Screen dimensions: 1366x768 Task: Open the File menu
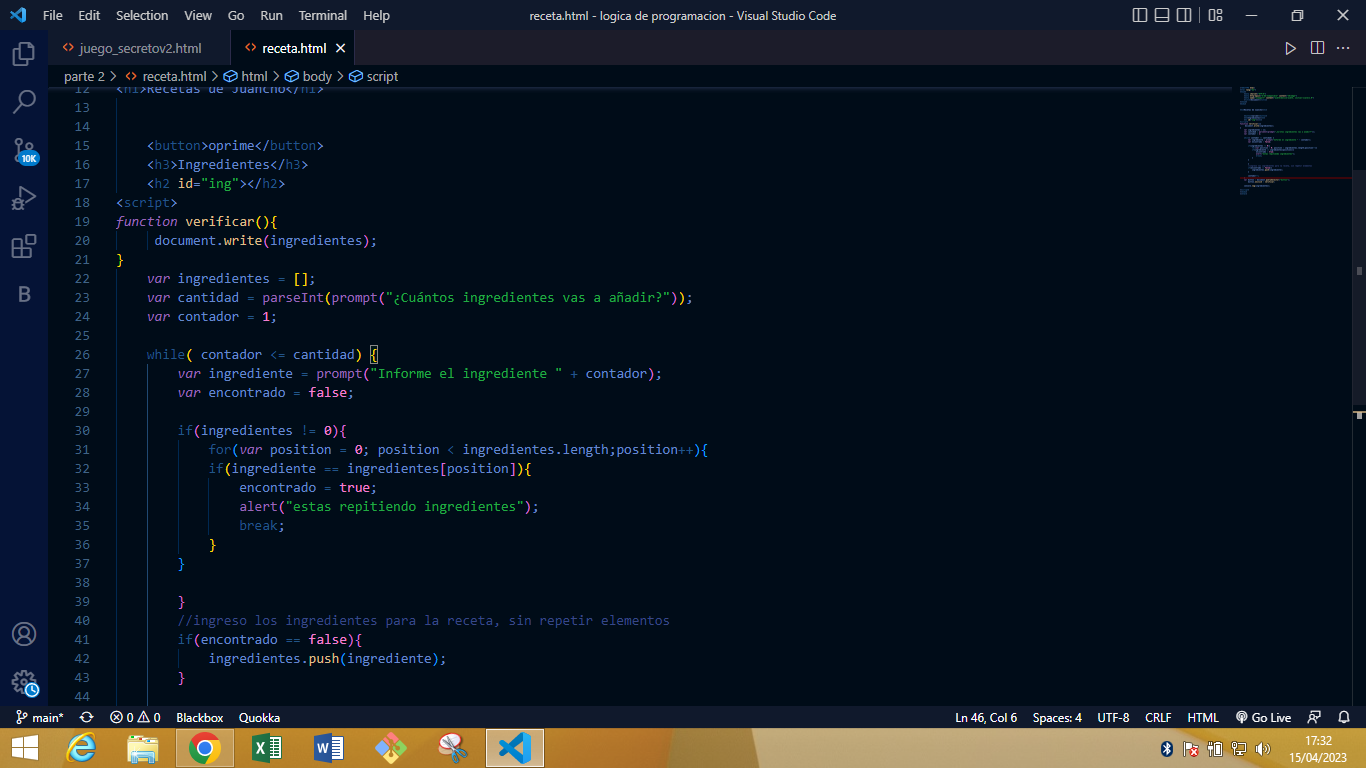[x=53, y=15]
